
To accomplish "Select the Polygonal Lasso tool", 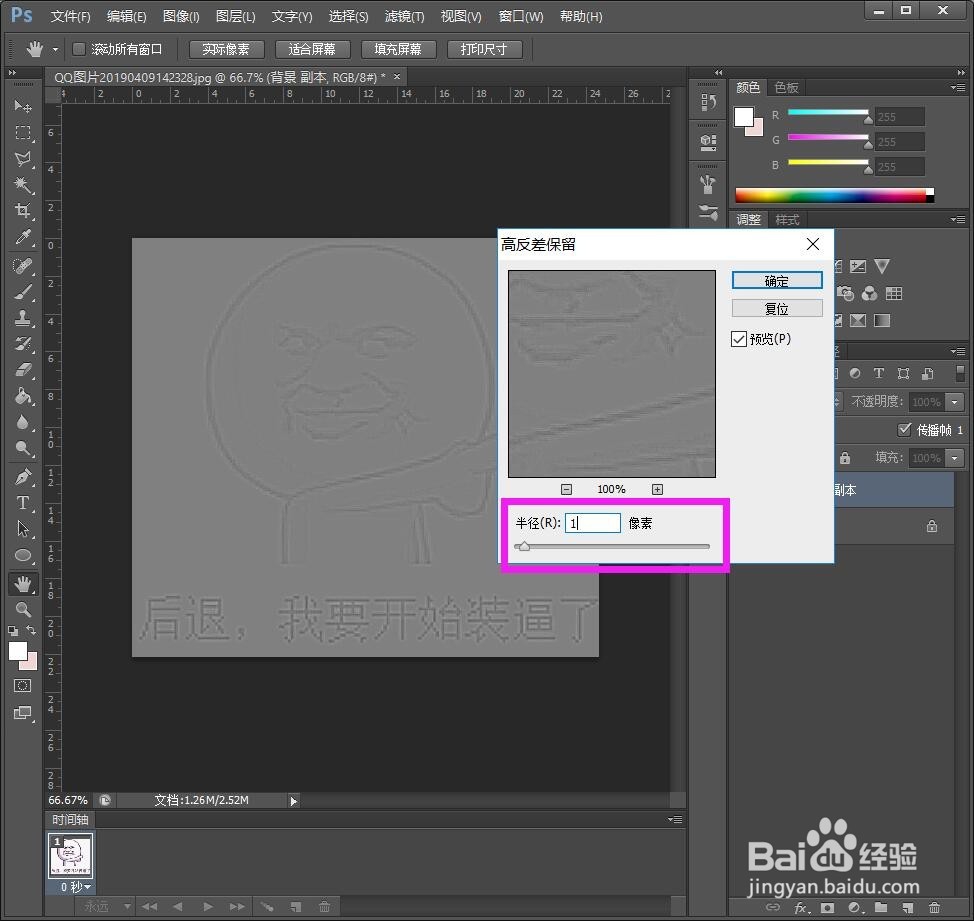I will pyautogui.click(x=23, y=159).
